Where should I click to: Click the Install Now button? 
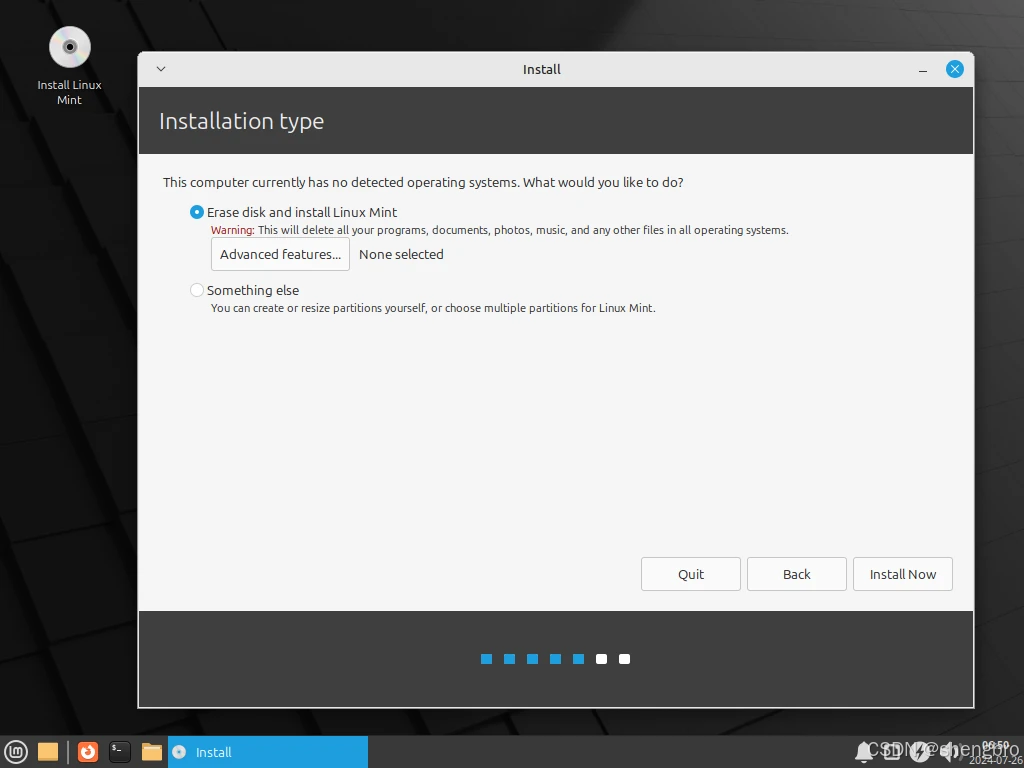(902, 574)
